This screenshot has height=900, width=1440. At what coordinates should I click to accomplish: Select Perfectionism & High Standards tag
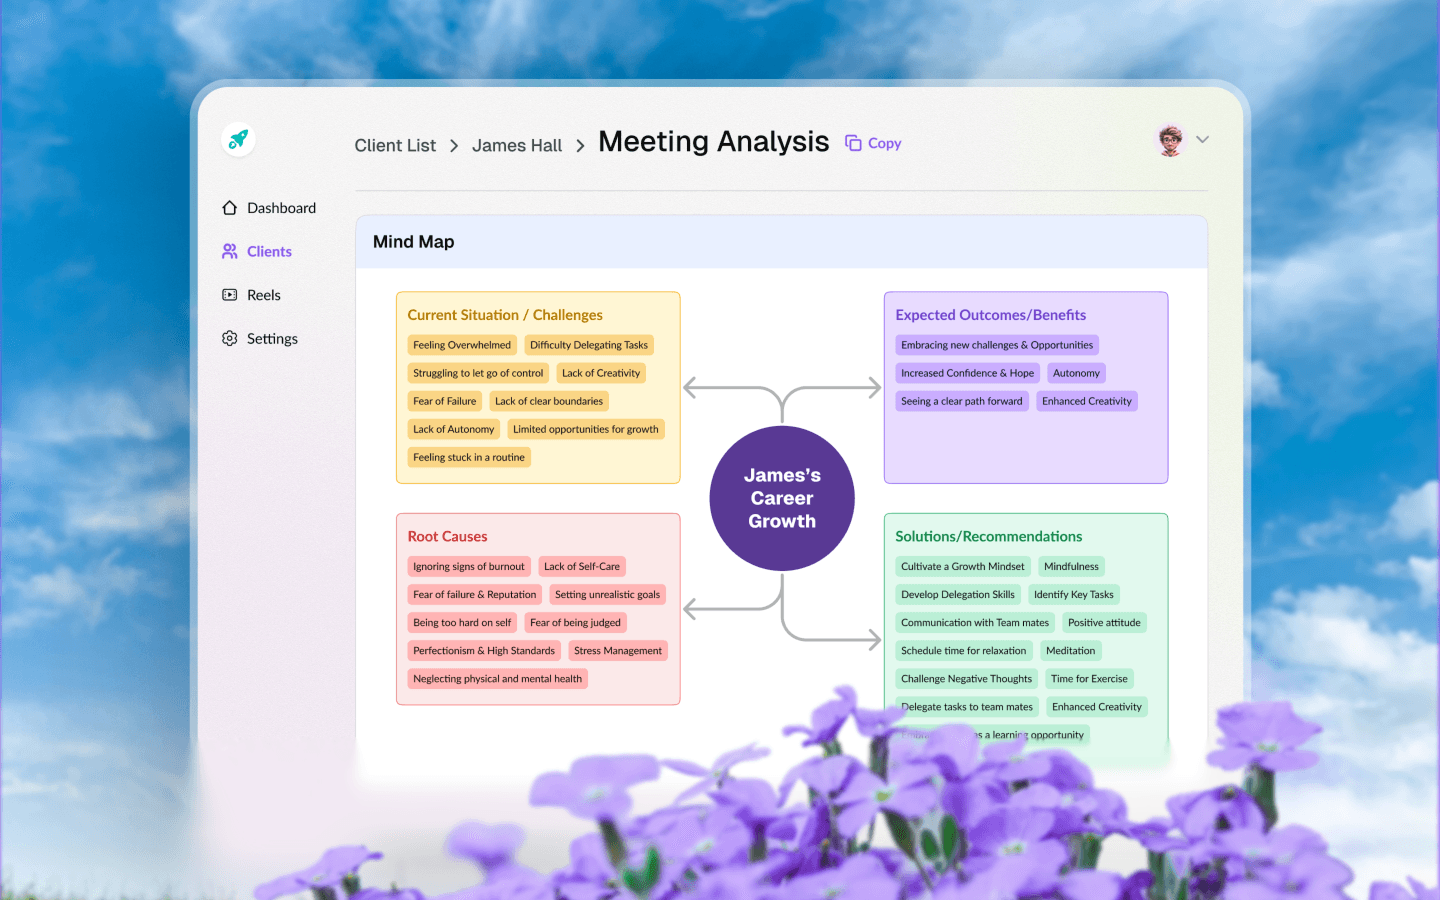coord(484,651)
